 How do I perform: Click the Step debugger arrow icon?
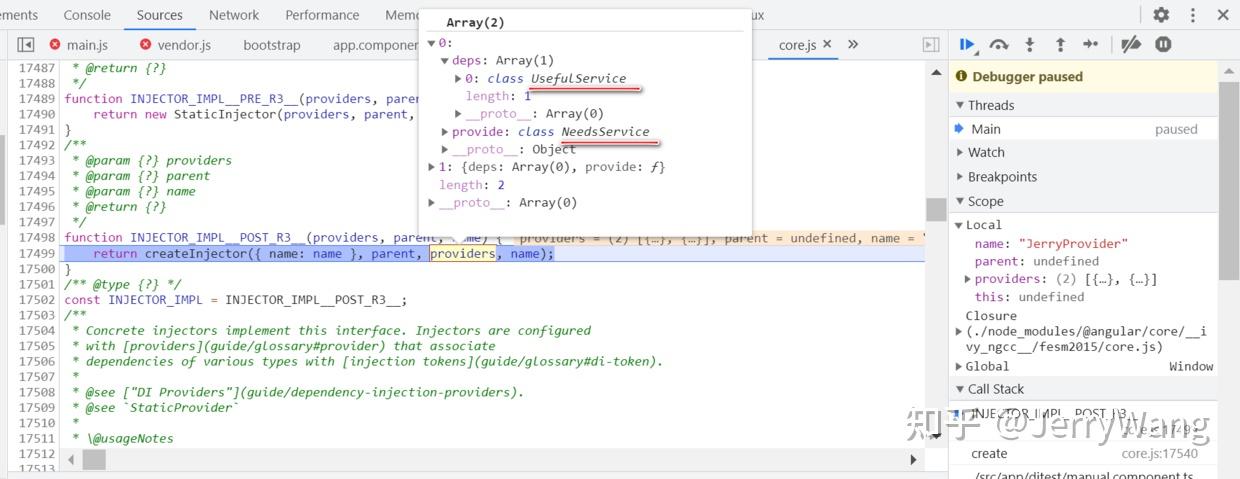(x=1091, y=44)
